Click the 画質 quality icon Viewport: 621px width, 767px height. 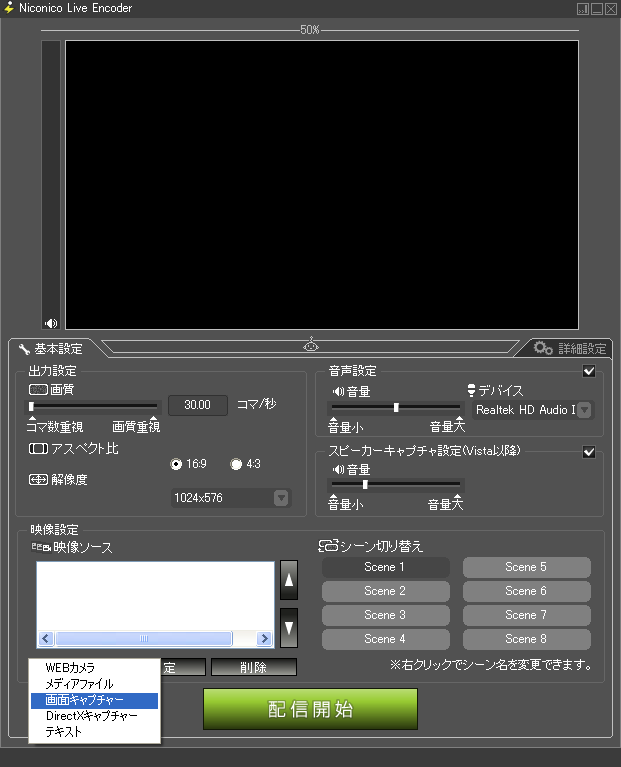[38, 390]
